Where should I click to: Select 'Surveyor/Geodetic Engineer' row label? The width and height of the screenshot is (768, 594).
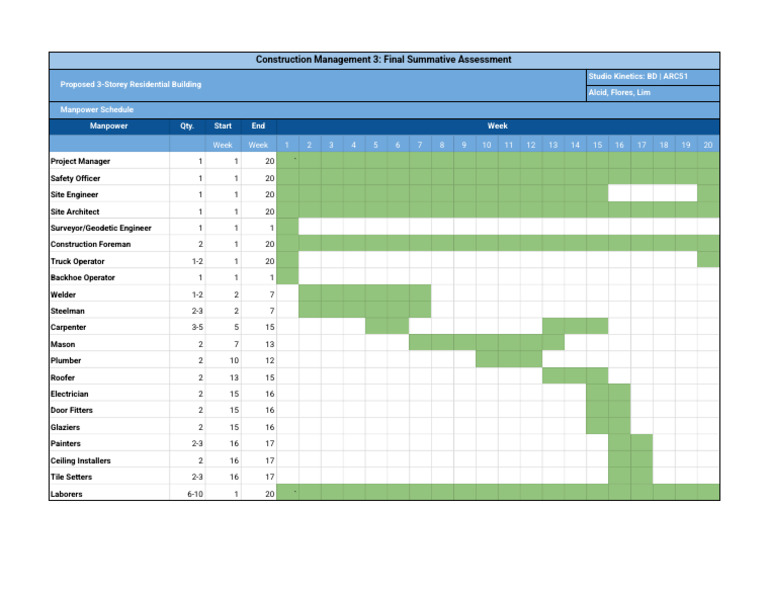[x=101, y=228]
